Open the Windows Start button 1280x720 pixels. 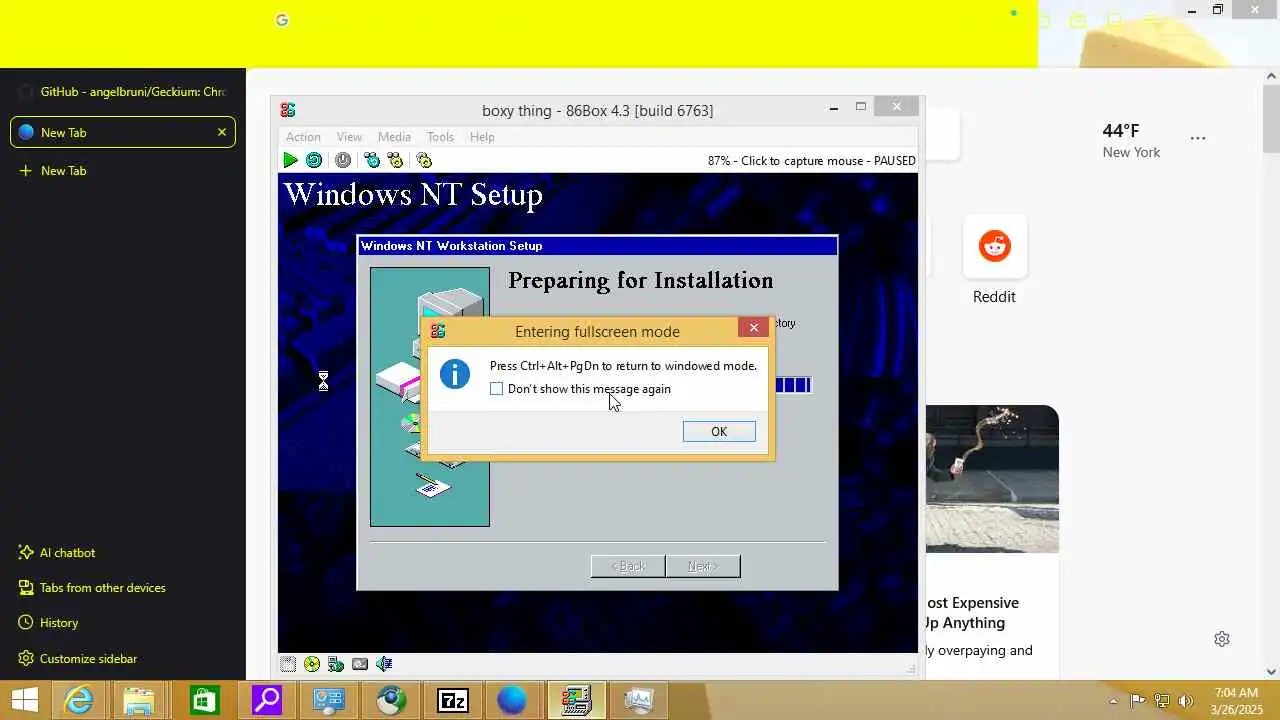(x=24, y=700)
